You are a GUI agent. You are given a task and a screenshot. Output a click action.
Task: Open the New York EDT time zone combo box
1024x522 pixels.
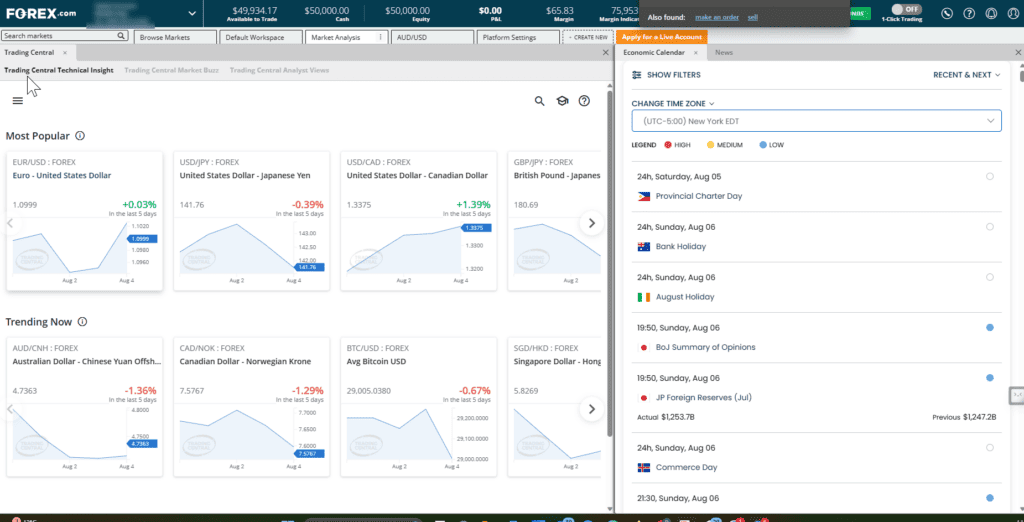[x=816, y=121]
